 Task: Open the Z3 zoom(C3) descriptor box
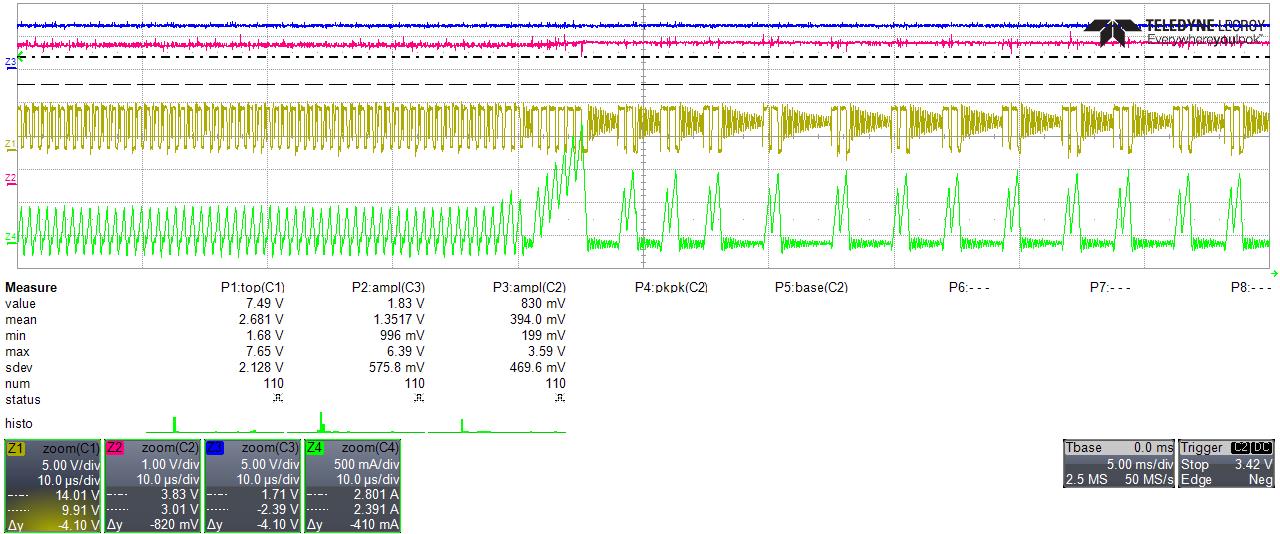[253, 486]
